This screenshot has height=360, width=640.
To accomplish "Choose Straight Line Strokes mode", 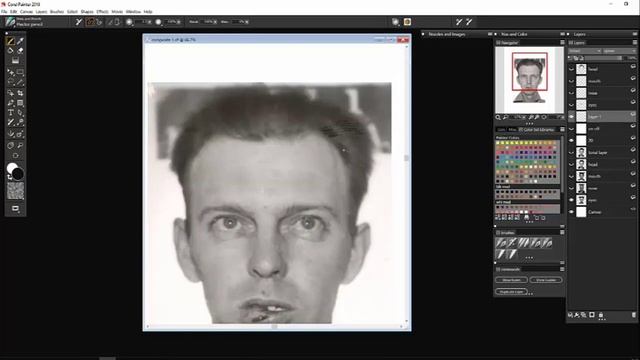I will [x=99, y=22].
